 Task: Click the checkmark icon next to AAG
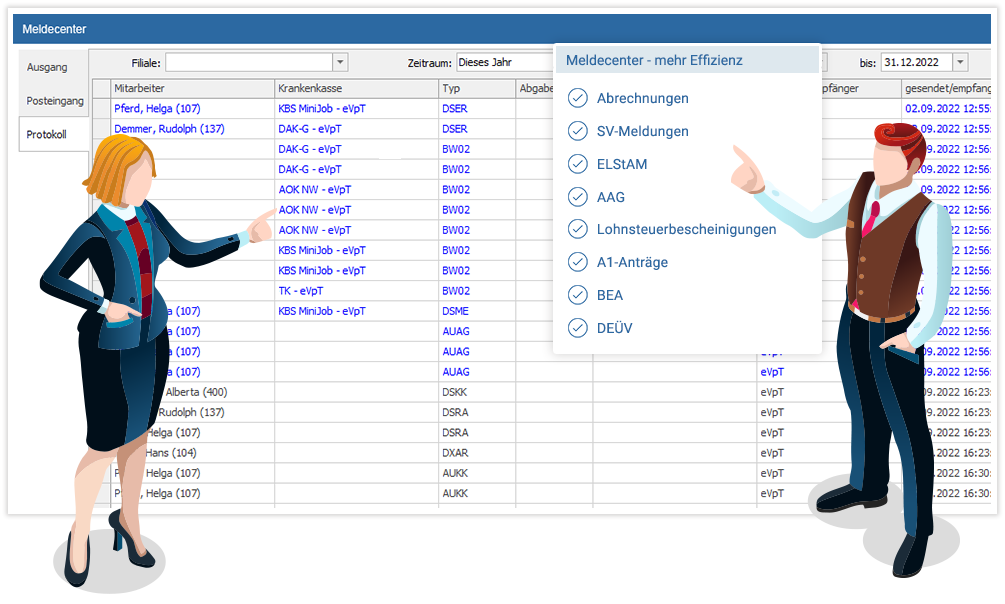coord(577,197)
